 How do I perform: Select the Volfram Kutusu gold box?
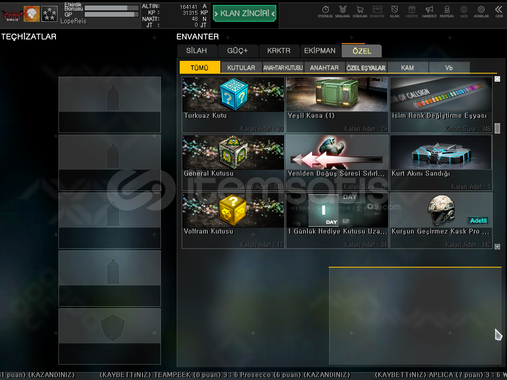coord(233,220)
